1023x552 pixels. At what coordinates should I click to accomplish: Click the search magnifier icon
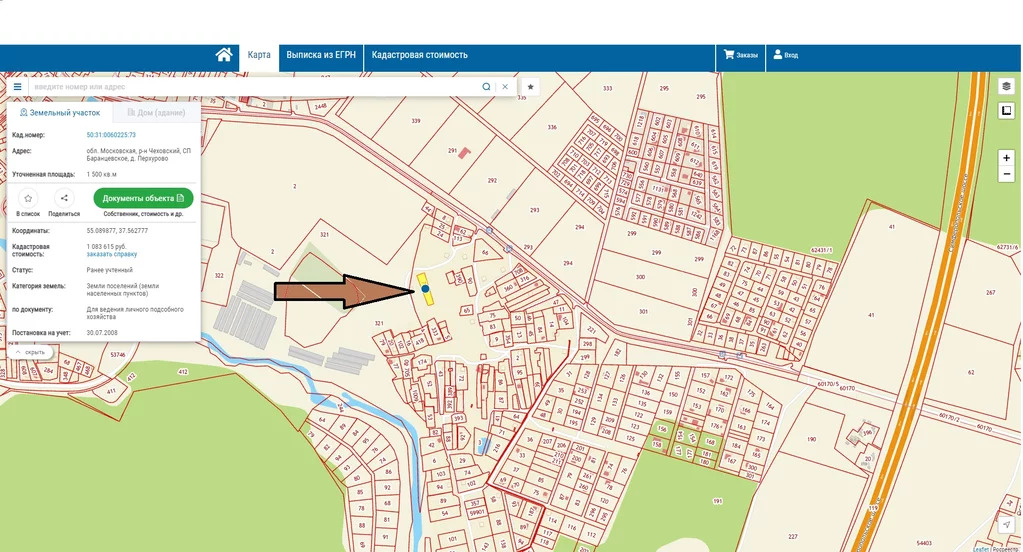486,87
